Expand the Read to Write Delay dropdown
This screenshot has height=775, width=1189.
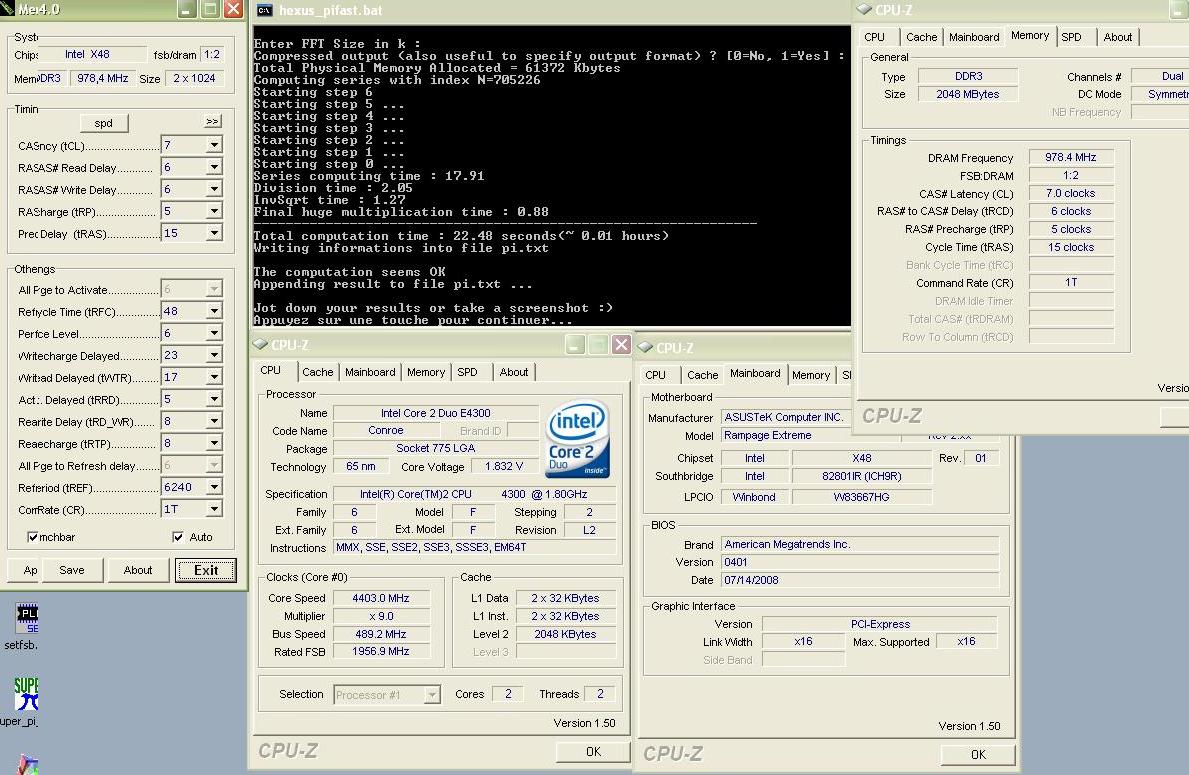(x=215, y=421)
